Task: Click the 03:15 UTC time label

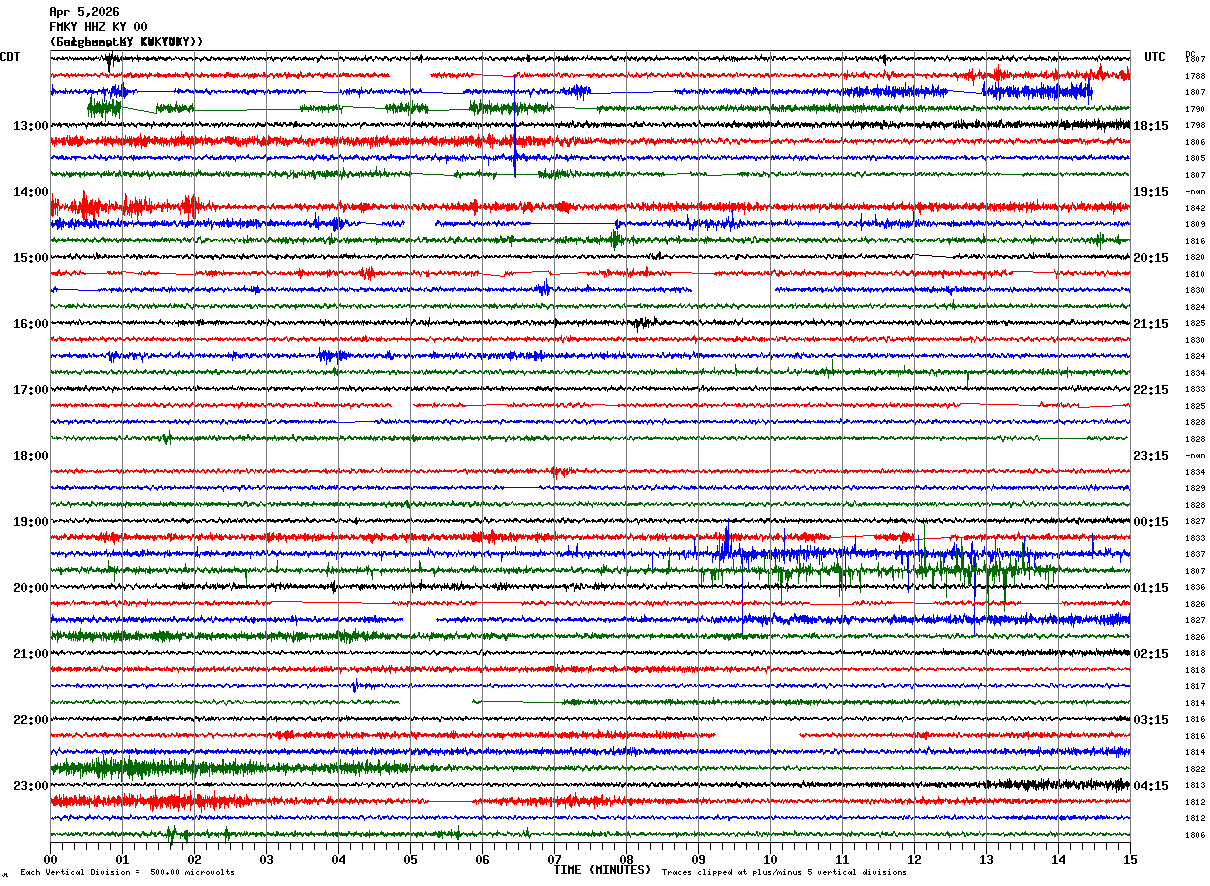Action: [1151, 719]
